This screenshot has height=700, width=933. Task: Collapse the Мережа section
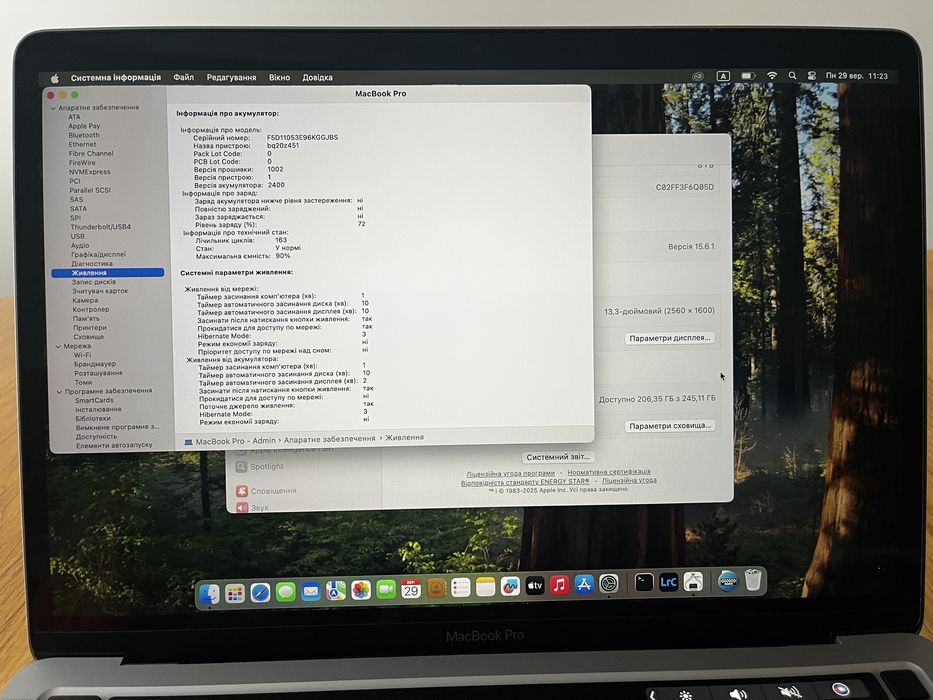click(x=58, y=346)
